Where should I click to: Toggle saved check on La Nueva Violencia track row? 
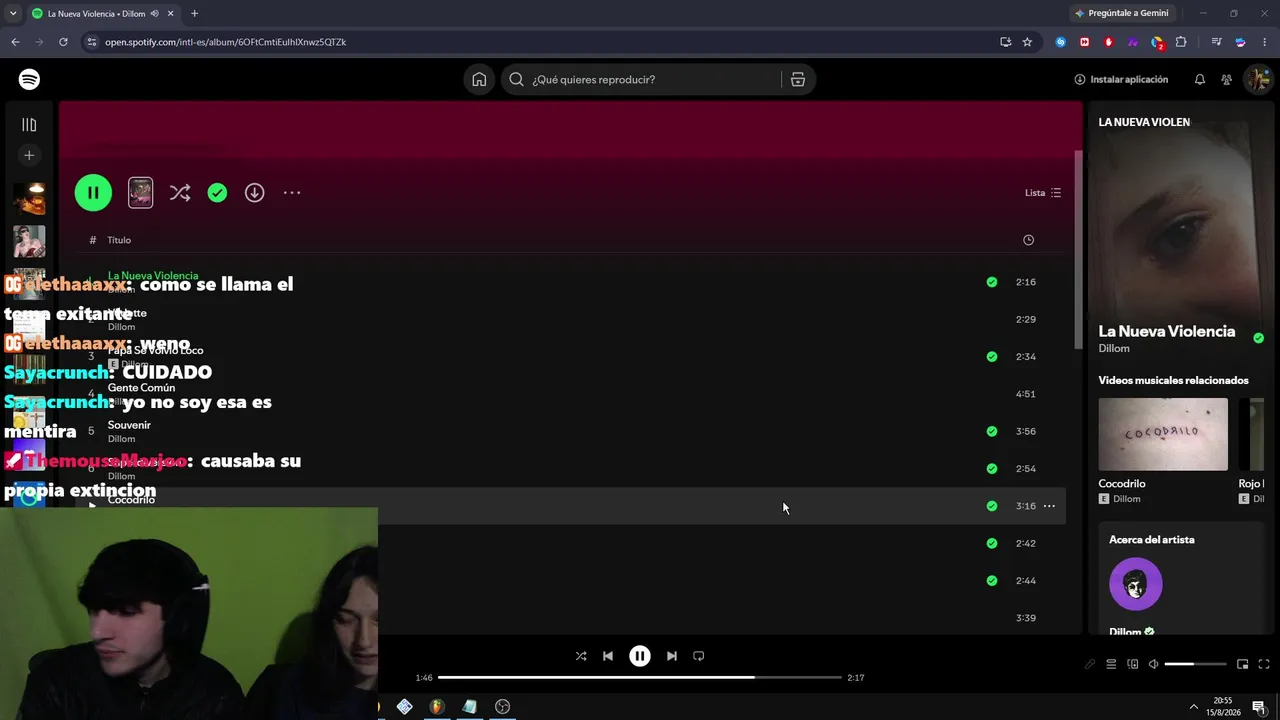point(992,282)
